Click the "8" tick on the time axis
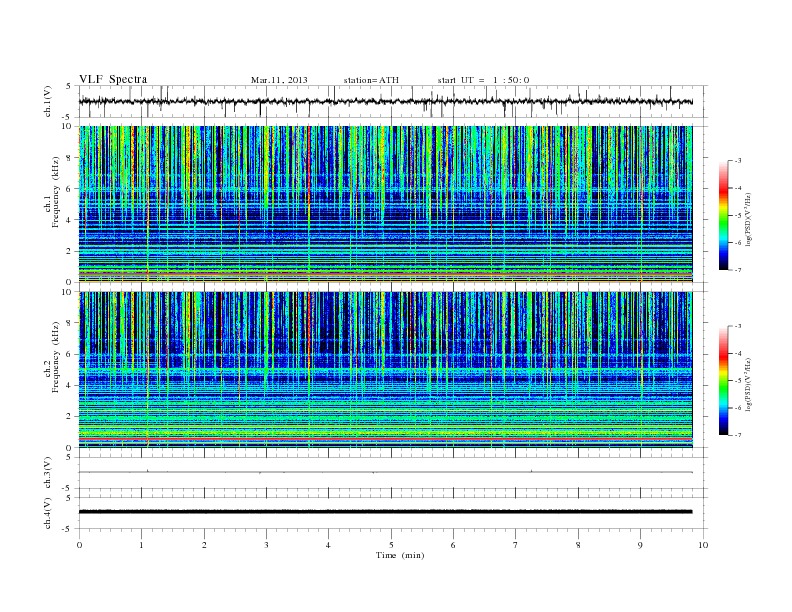 [x=578, y=545]
